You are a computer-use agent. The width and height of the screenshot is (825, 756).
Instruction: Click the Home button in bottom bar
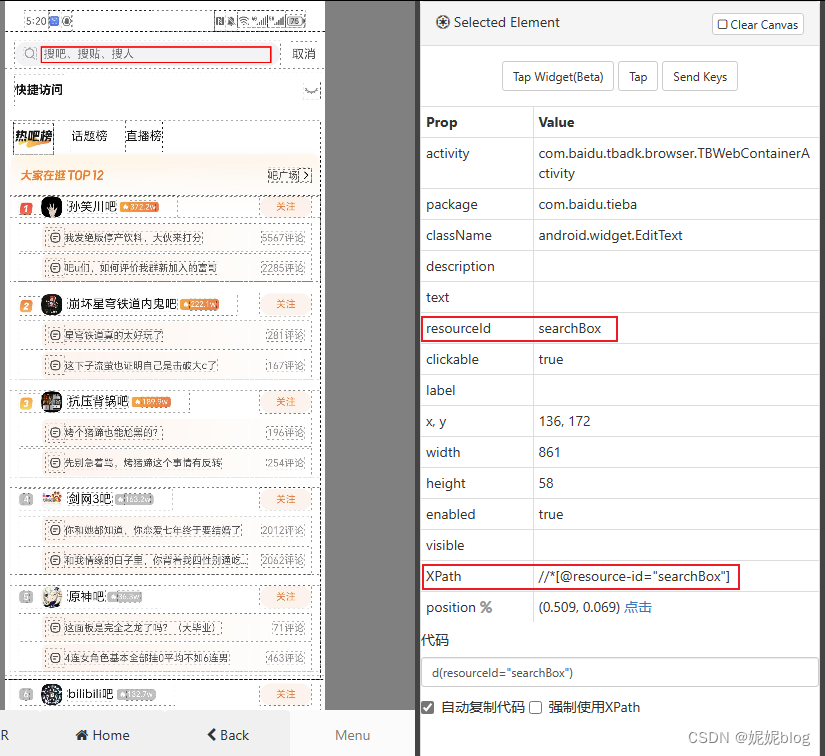pos(102,735)
